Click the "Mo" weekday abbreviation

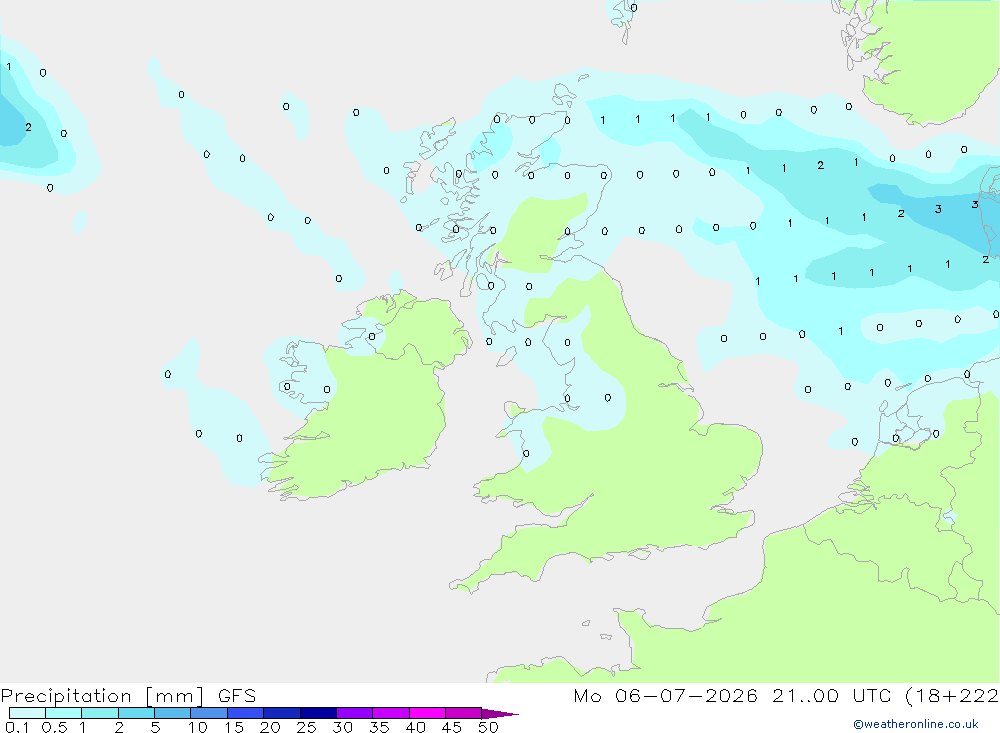[587, 696]
